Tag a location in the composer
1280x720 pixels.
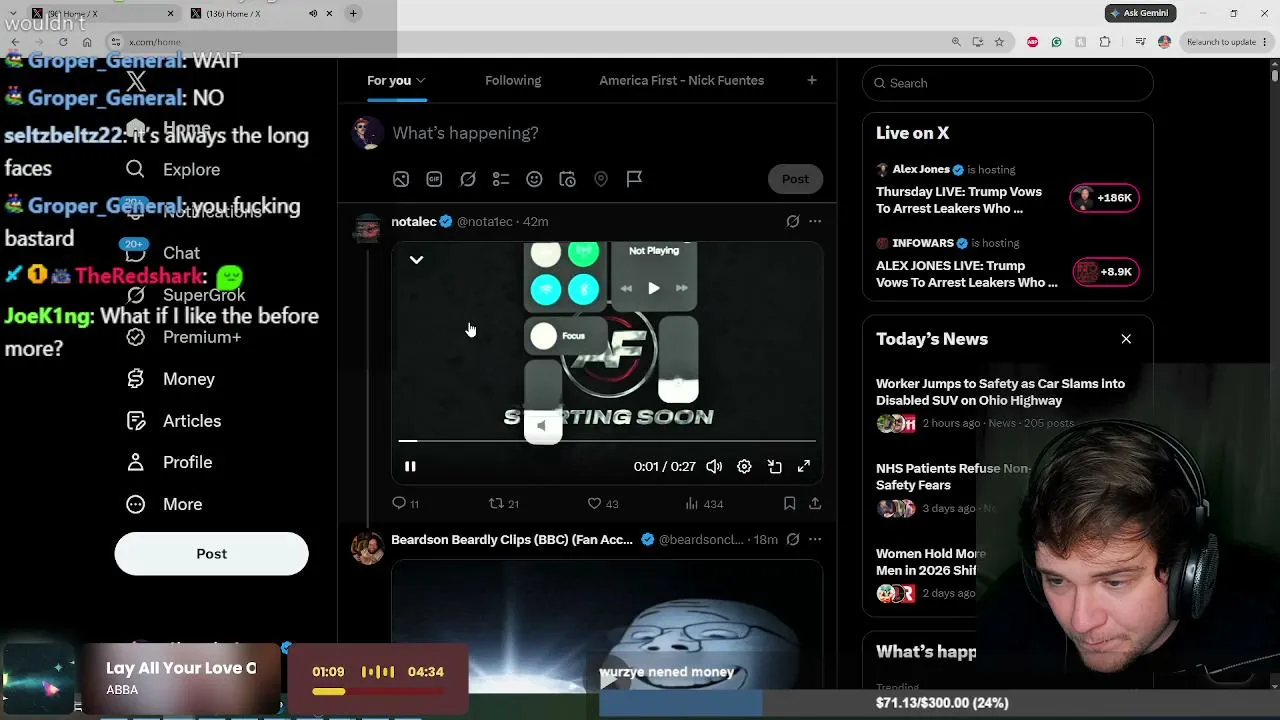pos(601,179)
